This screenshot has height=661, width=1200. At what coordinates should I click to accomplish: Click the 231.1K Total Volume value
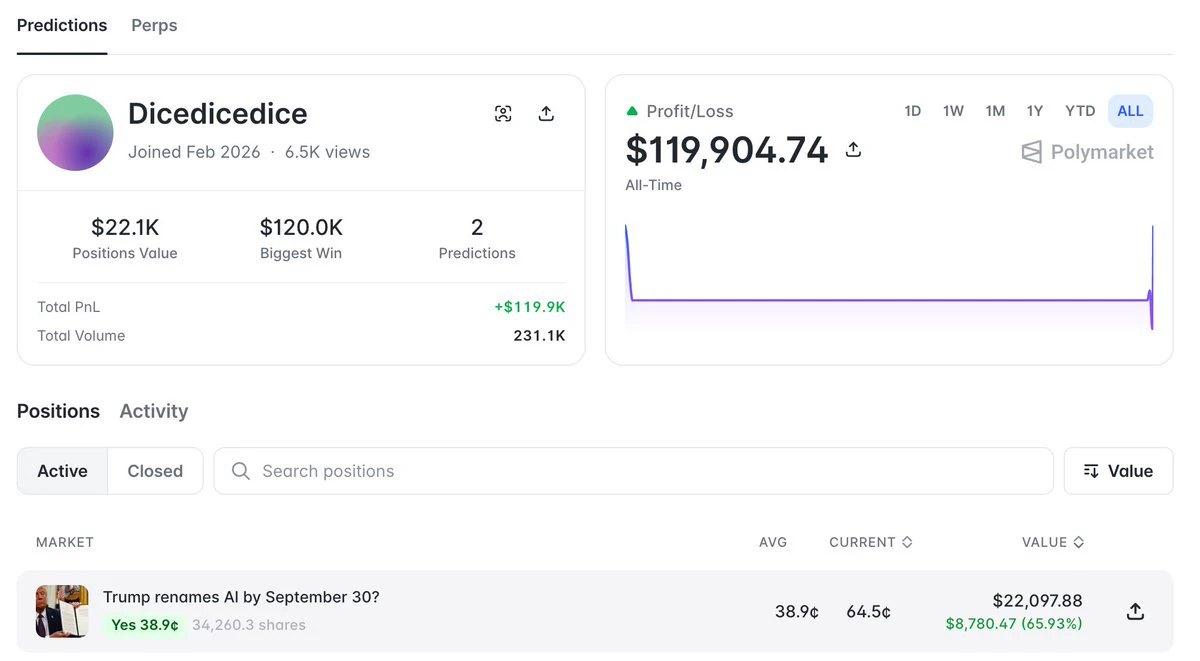pos(539,336)
